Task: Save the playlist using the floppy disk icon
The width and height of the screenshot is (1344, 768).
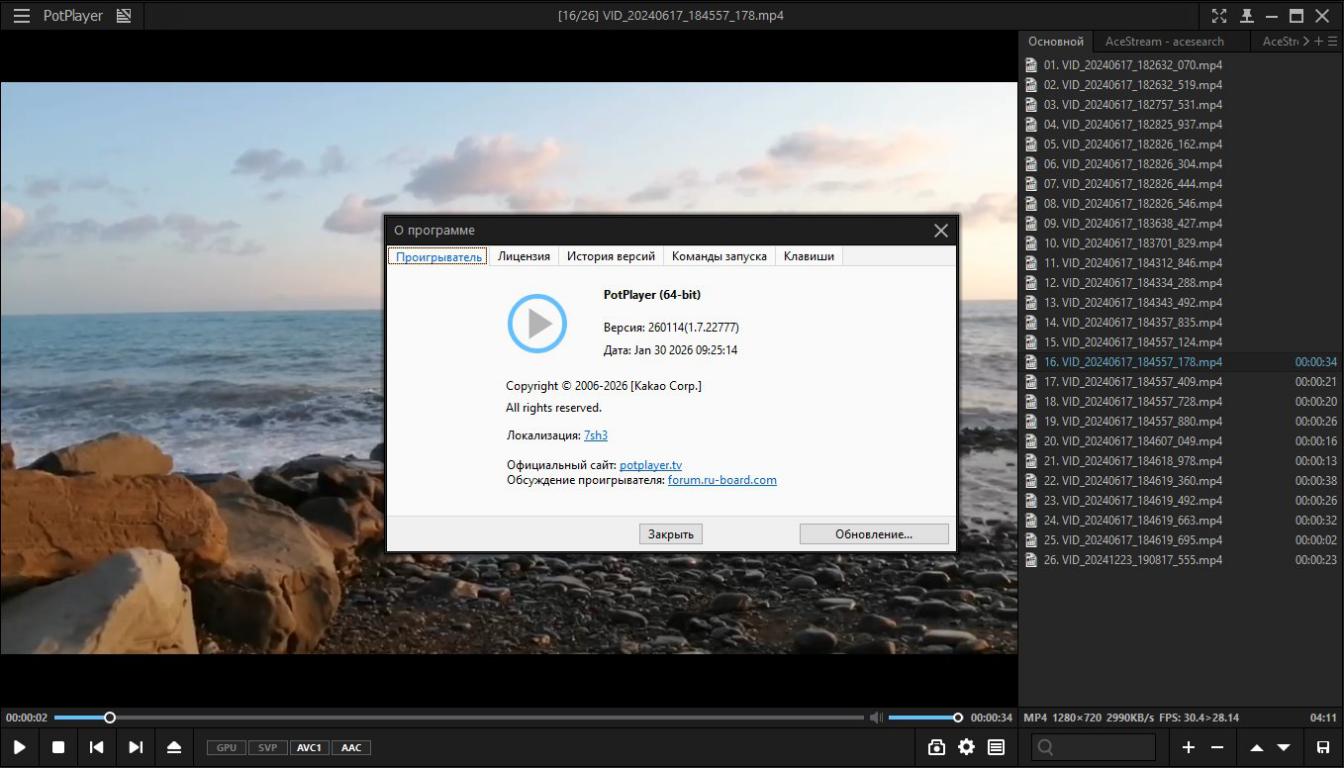Action: coord(1323,747)
